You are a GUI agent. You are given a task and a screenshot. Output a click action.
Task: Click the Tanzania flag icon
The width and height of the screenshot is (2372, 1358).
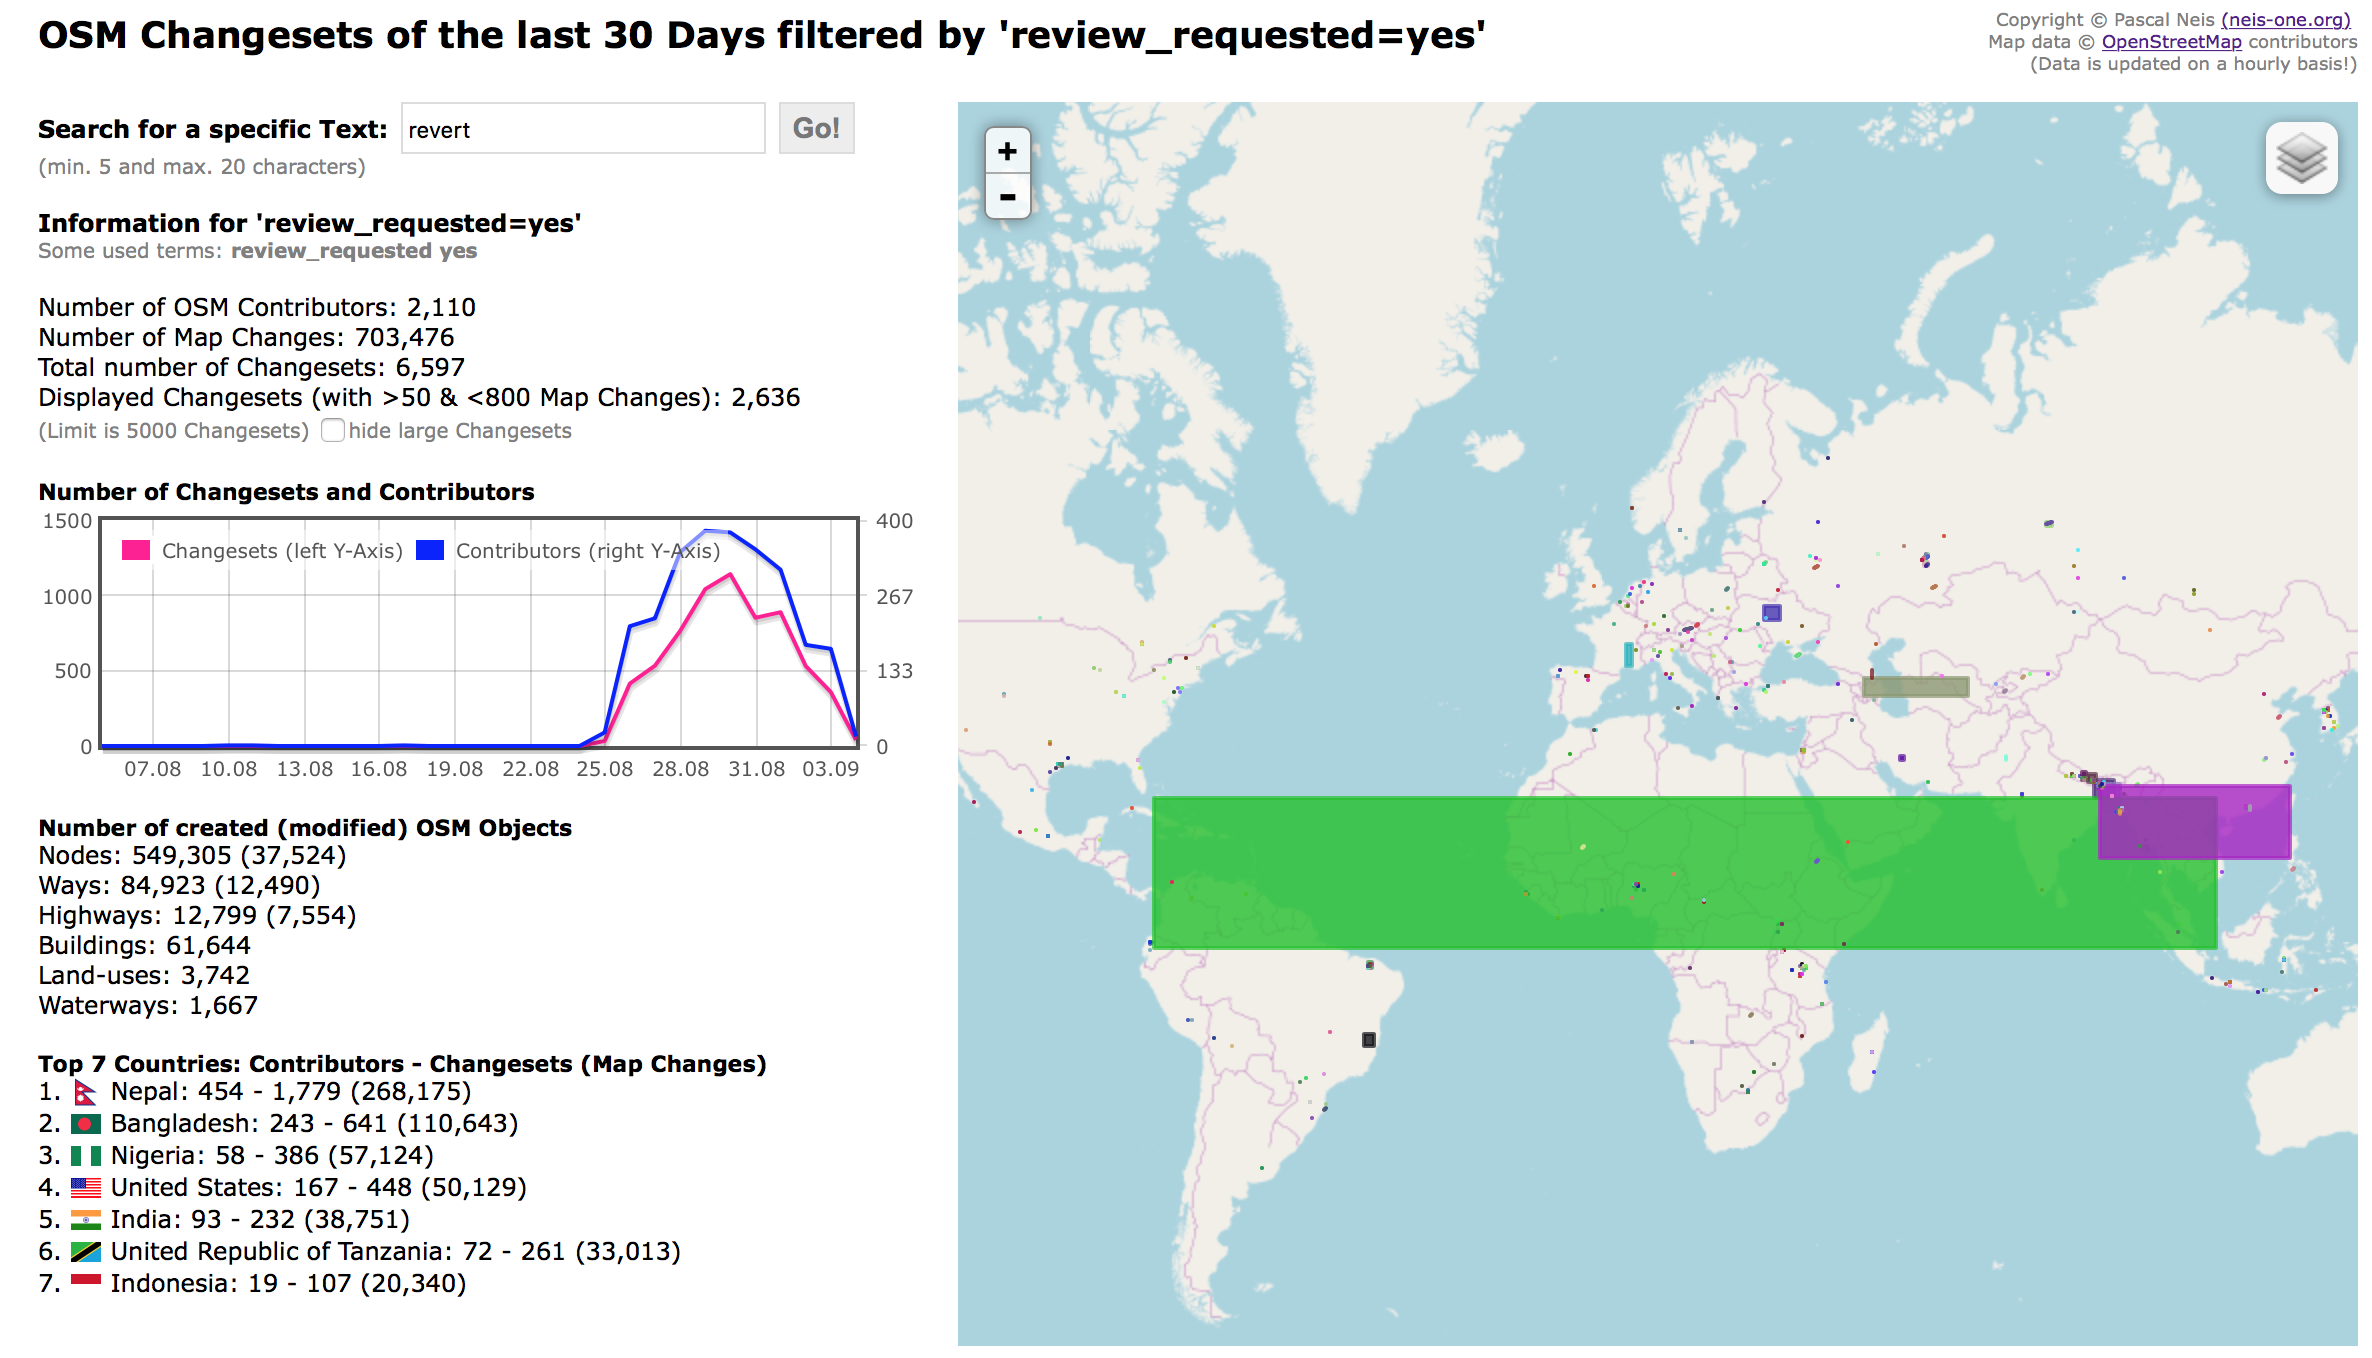(x=84, y=1251)
